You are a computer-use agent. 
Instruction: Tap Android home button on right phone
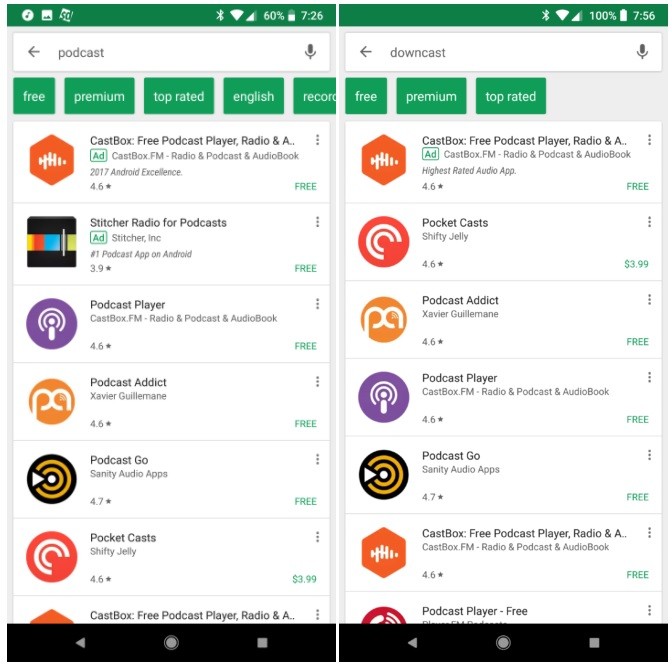pyautogui.click(x=503, y=642)
